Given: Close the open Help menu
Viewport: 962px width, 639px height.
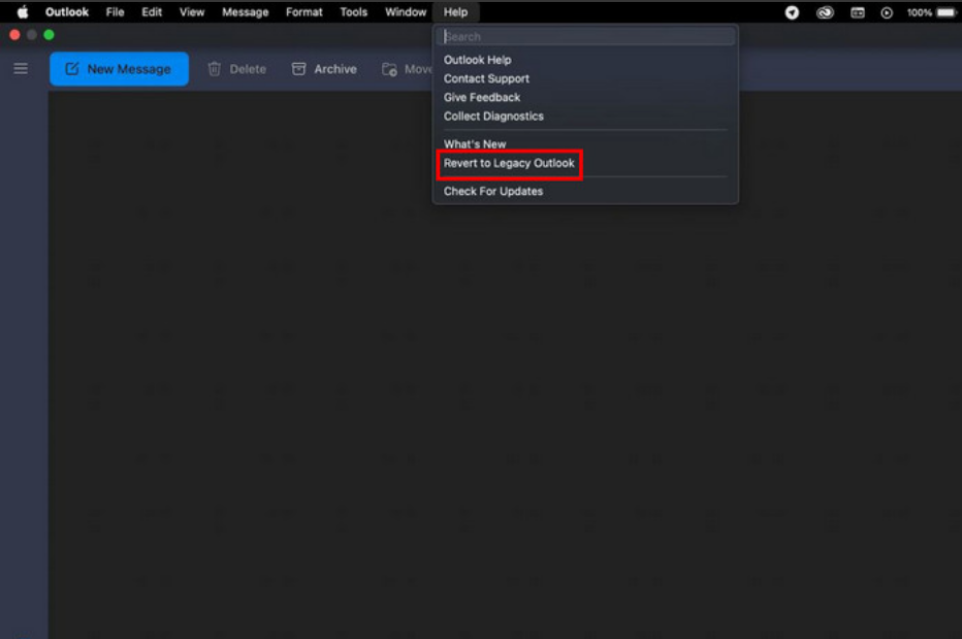Looking at the screenshot, I should 456,12.
